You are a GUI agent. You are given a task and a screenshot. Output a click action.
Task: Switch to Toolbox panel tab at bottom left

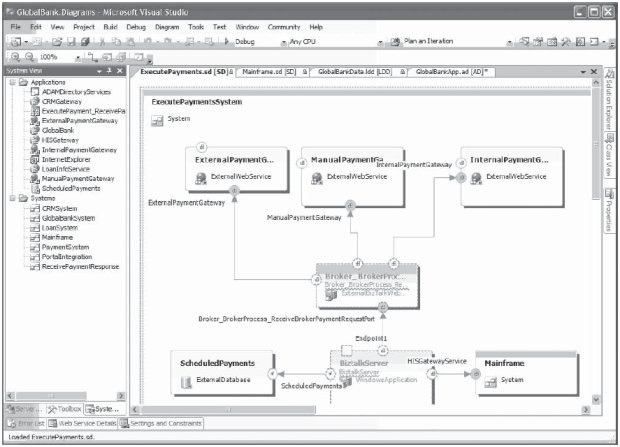pyautogui.click(x=64, y=409)
